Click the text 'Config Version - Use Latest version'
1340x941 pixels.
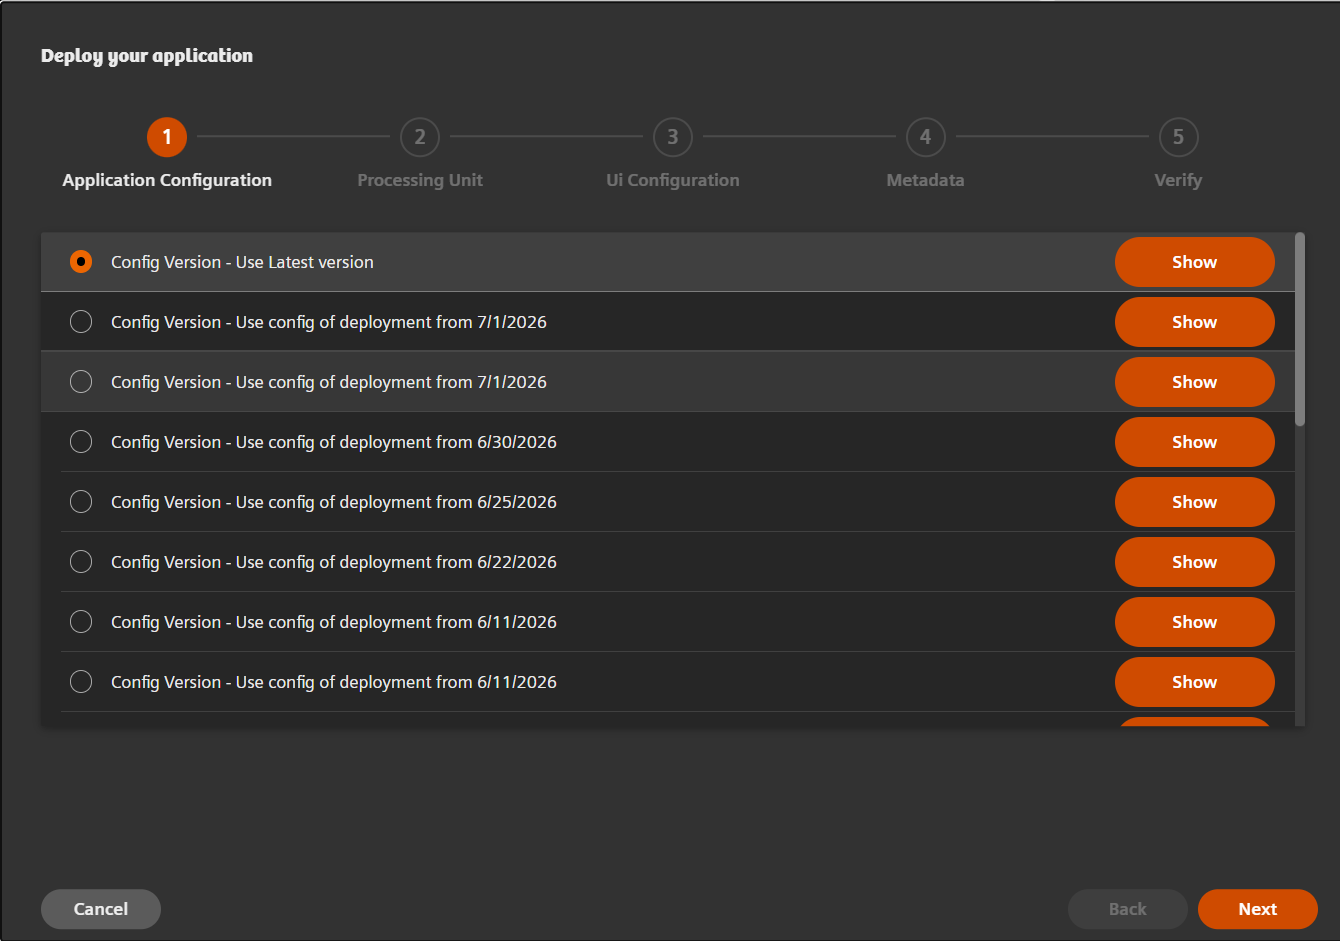tap(242, 262)
